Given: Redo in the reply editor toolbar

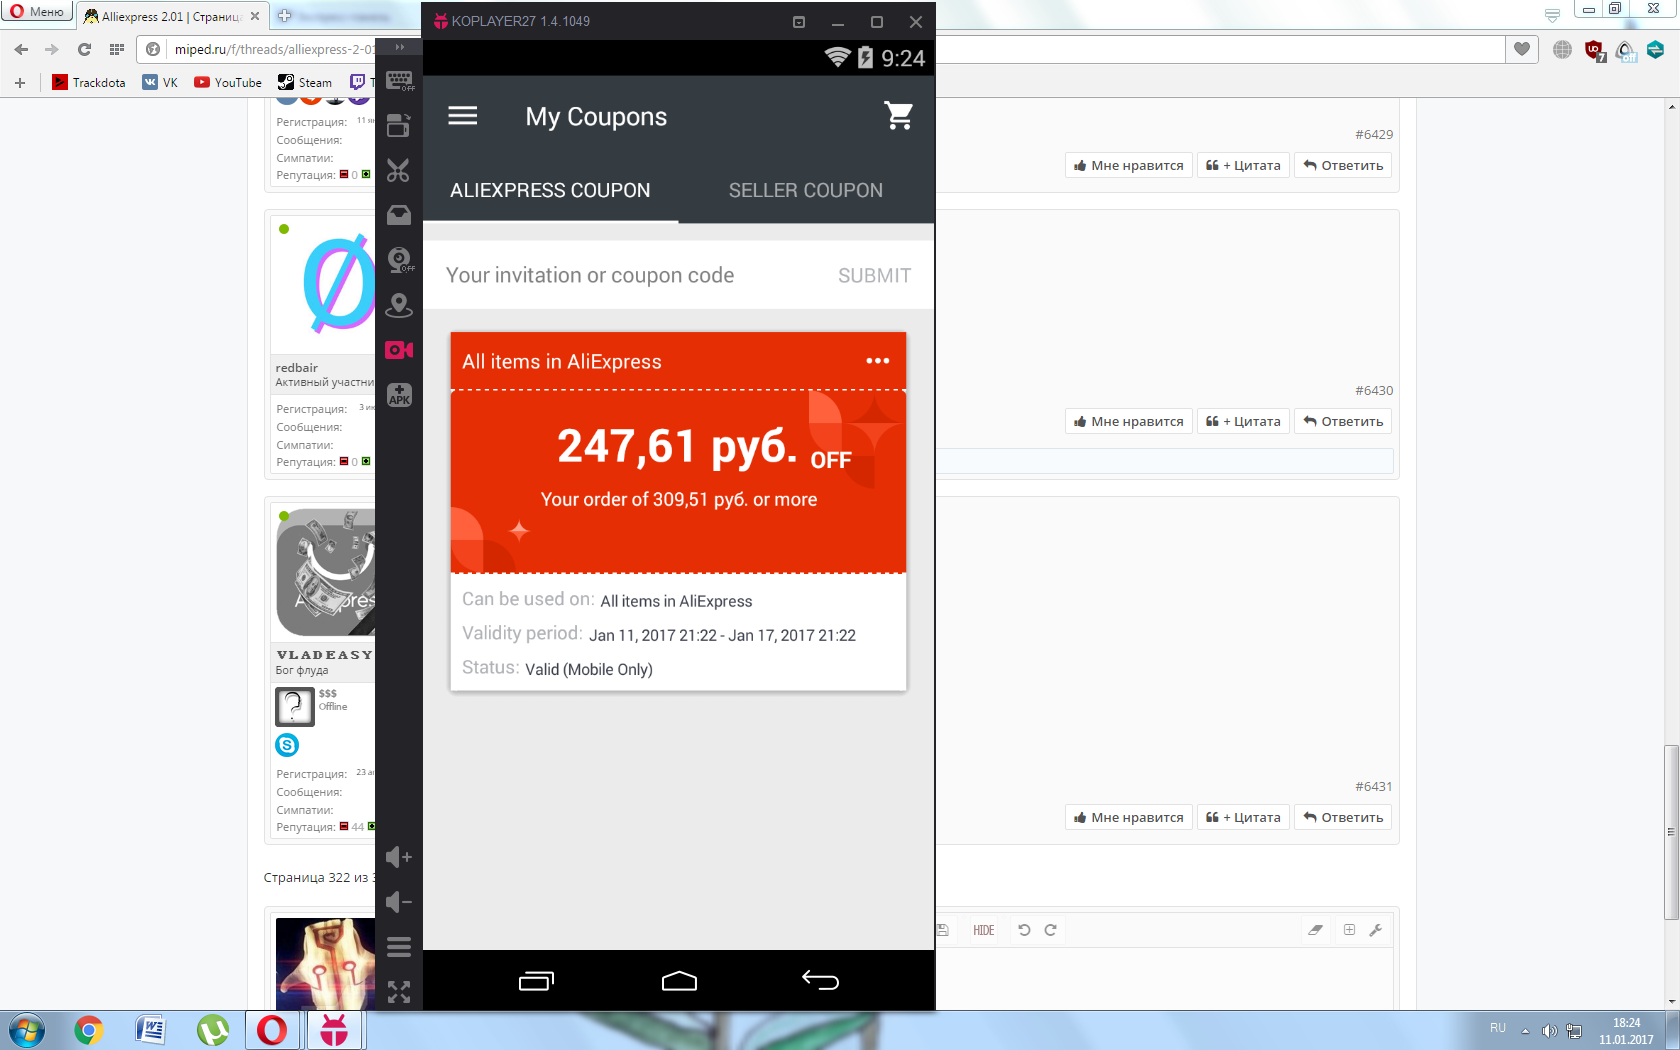Looking at the screenshot, I should click(x=1051, y=930).
